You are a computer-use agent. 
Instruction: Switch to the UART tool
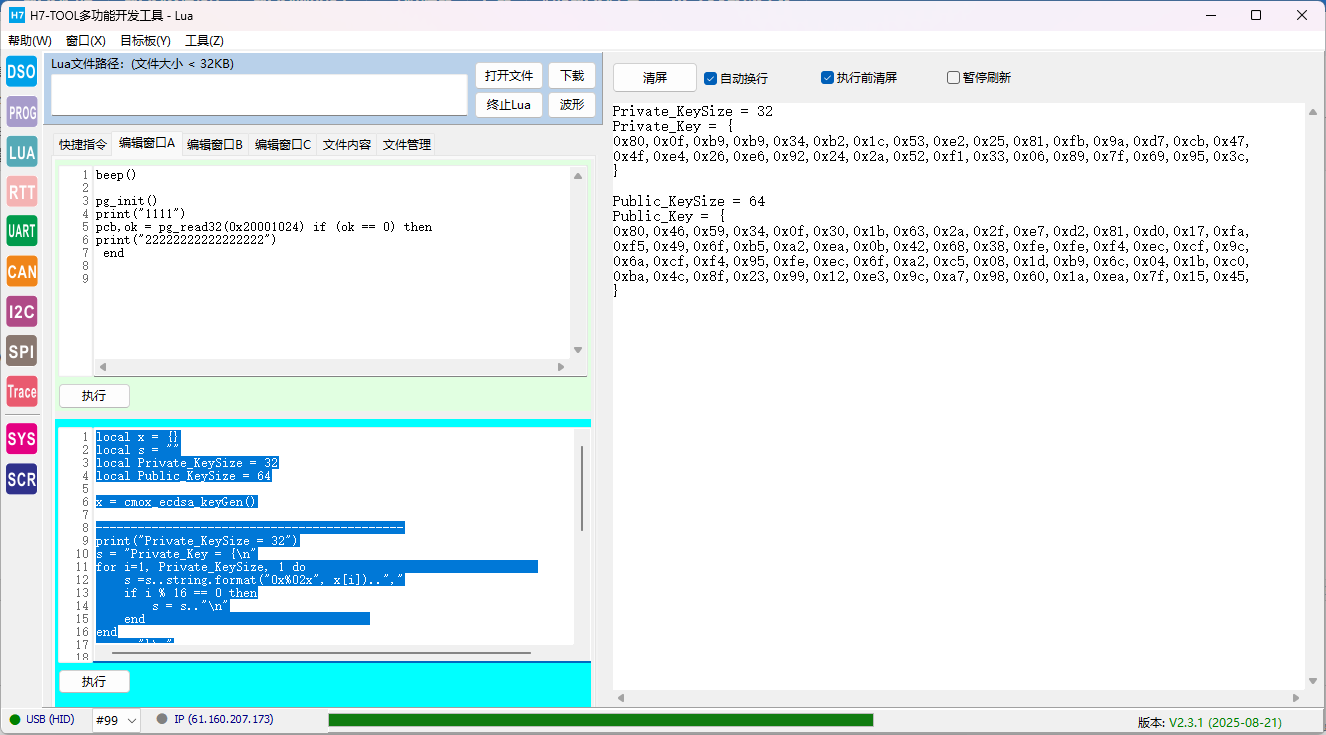pyautogui.click(x=21, y=232)
